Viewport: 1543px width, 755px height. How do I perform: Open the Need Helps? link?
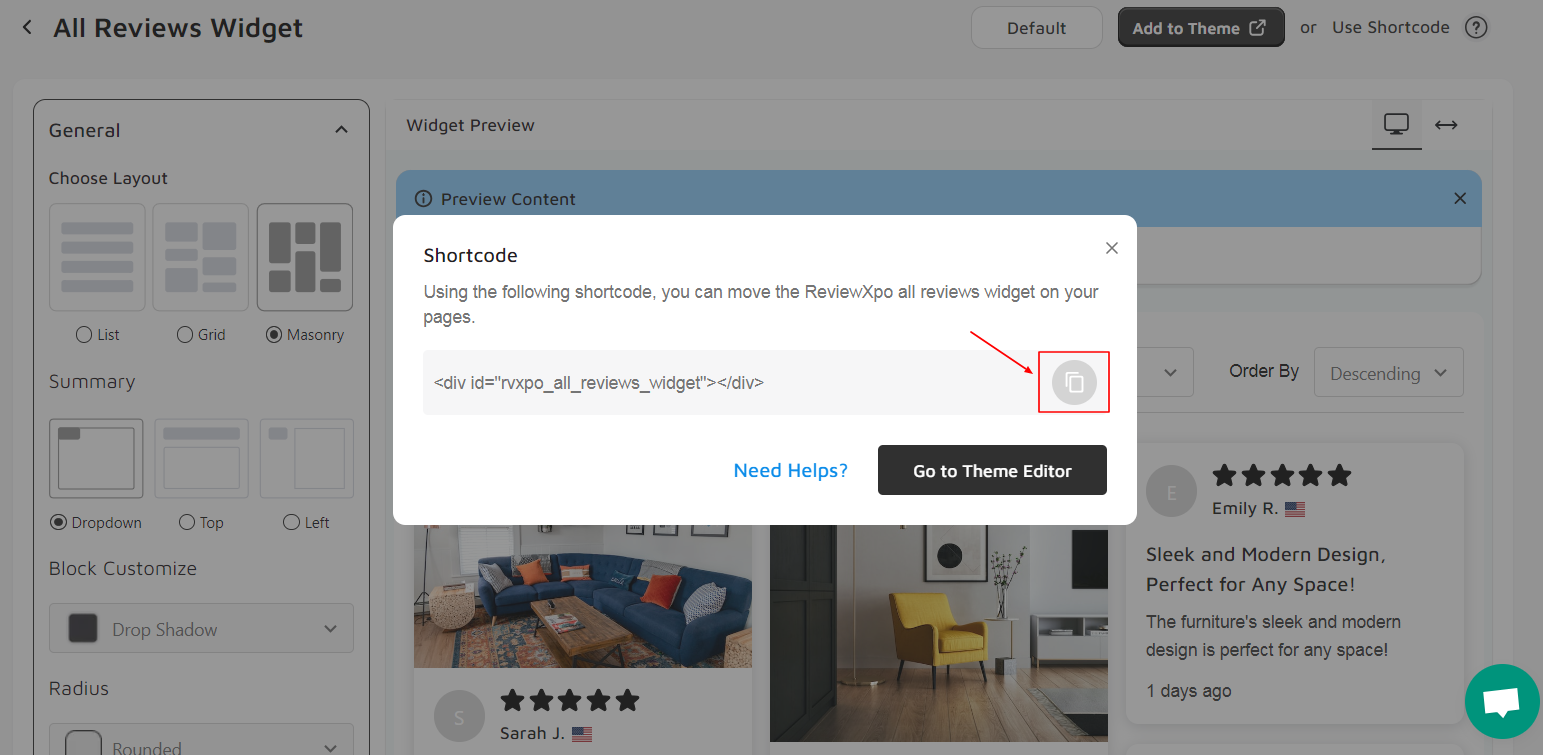790,470
